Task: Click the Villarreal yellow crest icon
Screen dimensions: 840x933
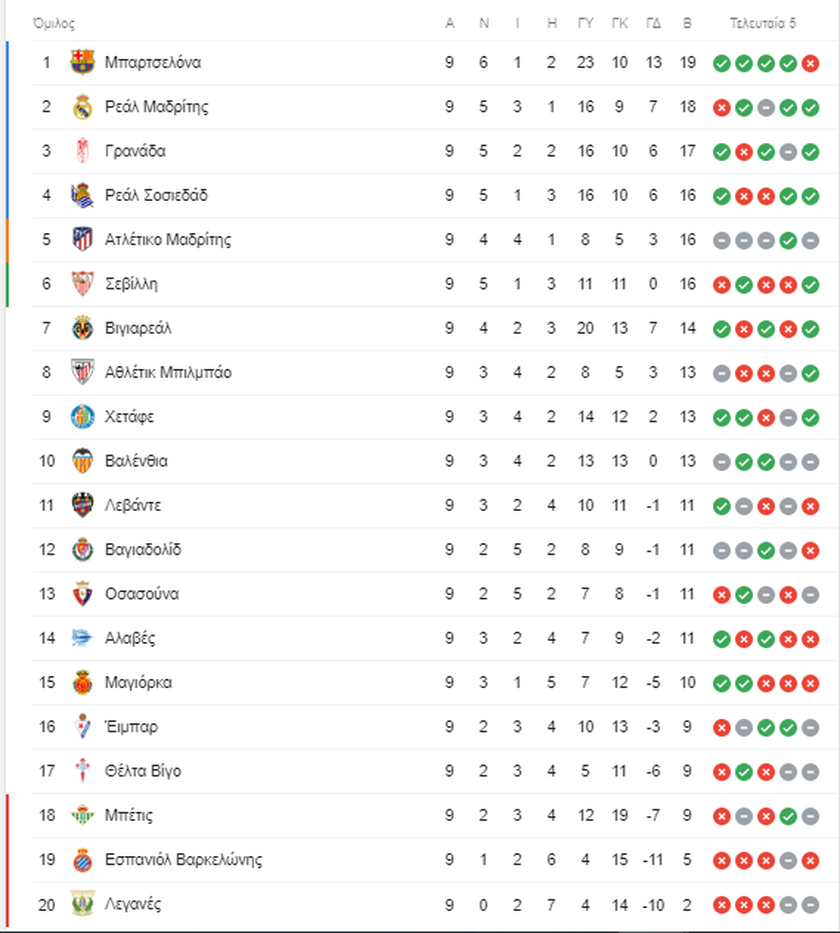Action: 82,328
